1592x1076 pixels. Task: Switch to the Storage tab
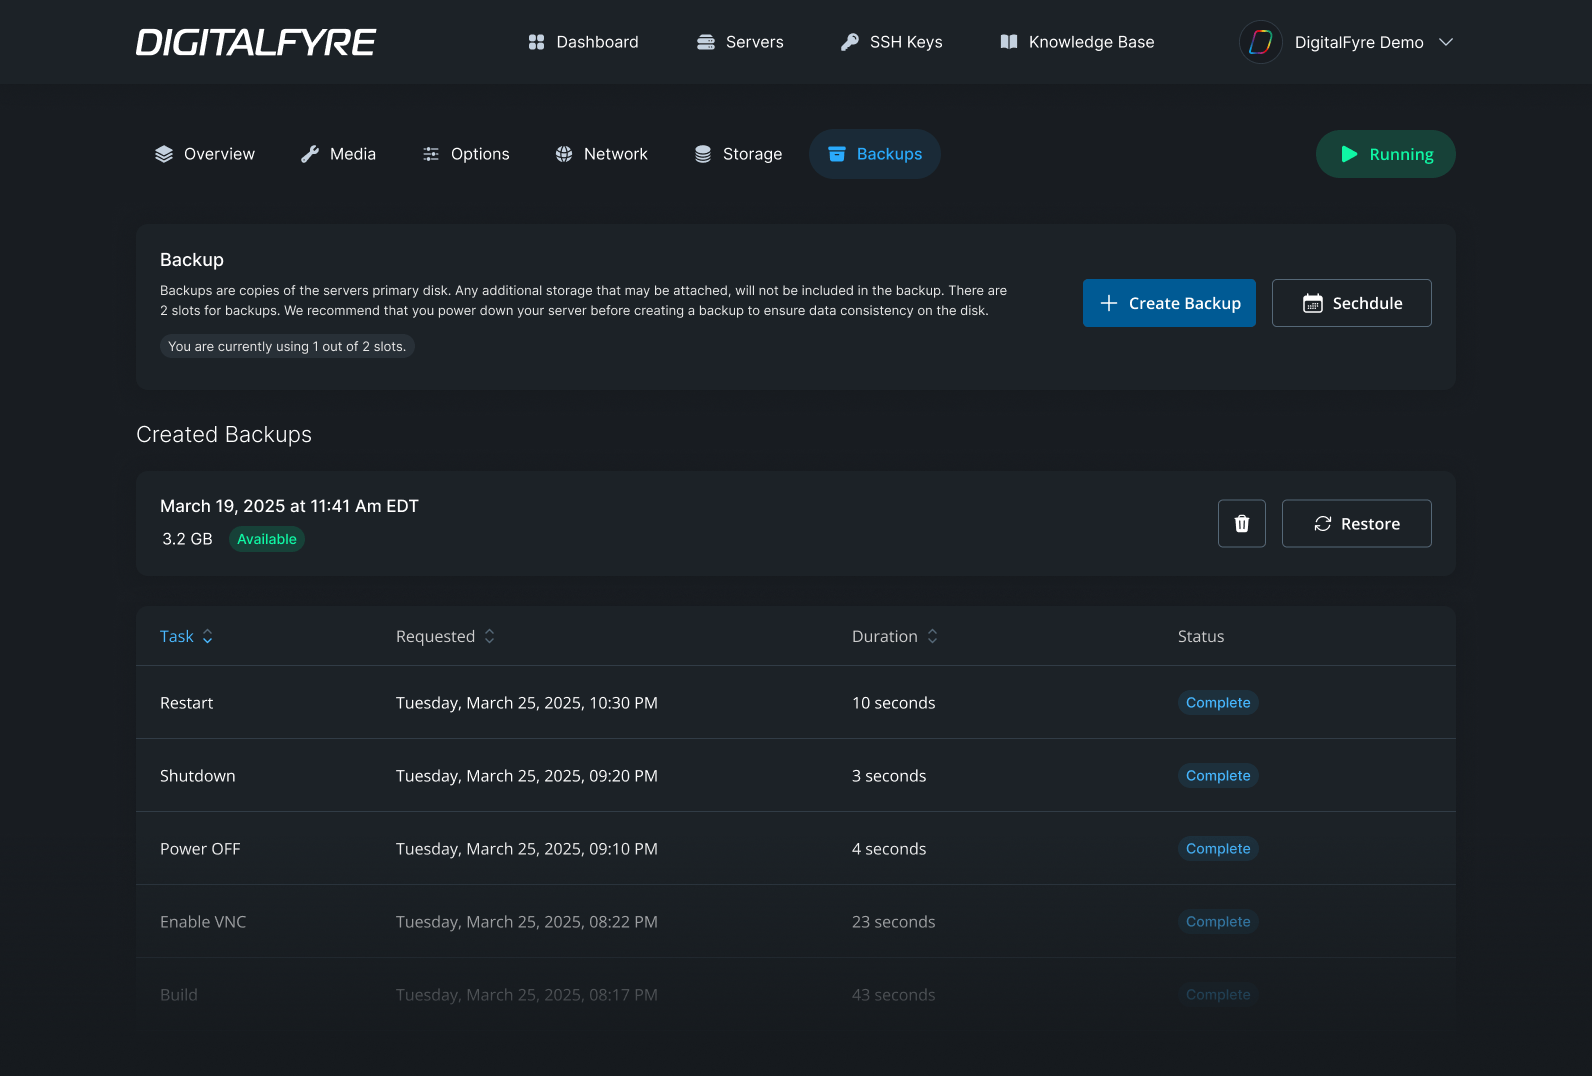pyautogui.click(x=739, y=154)
